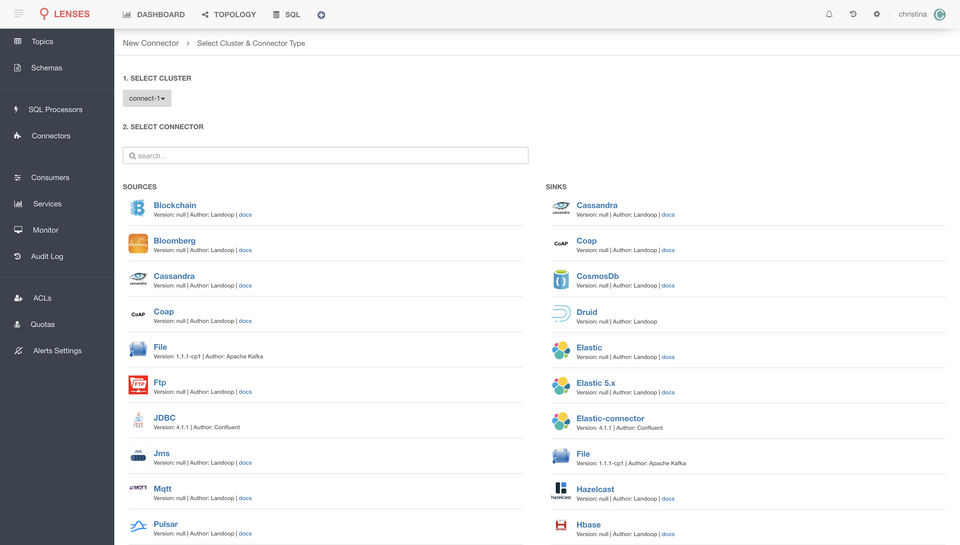Open ACLs in sidebar
The image size is (960, 545).
(x=42, y=298)
